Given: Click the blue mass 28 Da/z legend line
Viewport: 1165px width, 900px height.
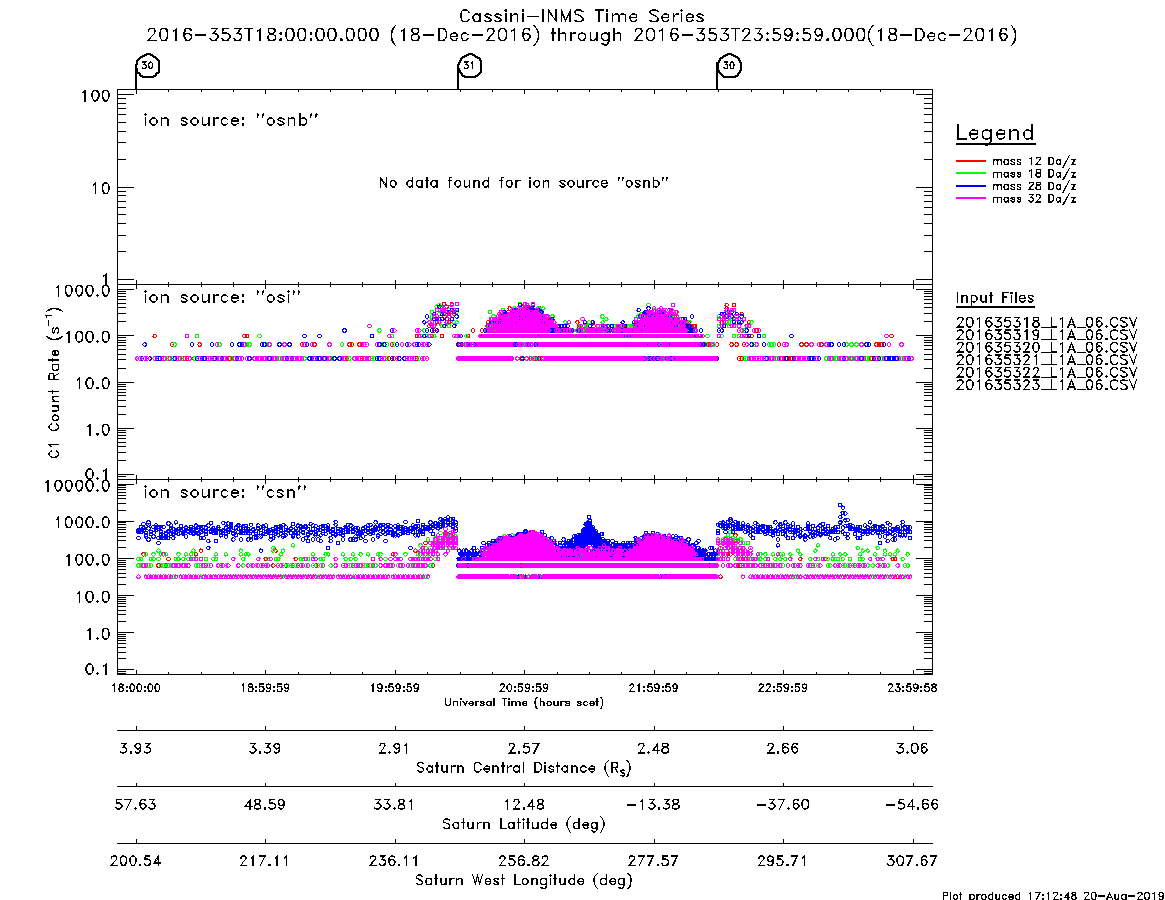Looking at the screenshot, I should click(970, 187).
